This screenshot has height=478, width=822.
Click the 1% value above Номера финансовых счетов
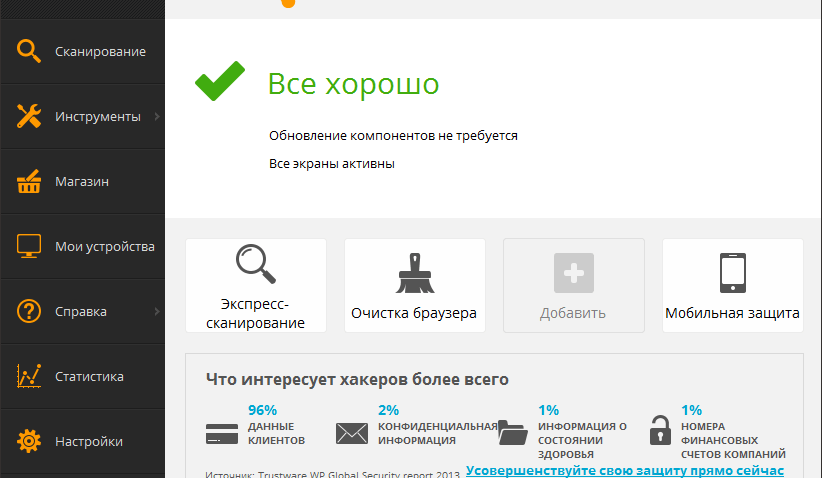691,410
